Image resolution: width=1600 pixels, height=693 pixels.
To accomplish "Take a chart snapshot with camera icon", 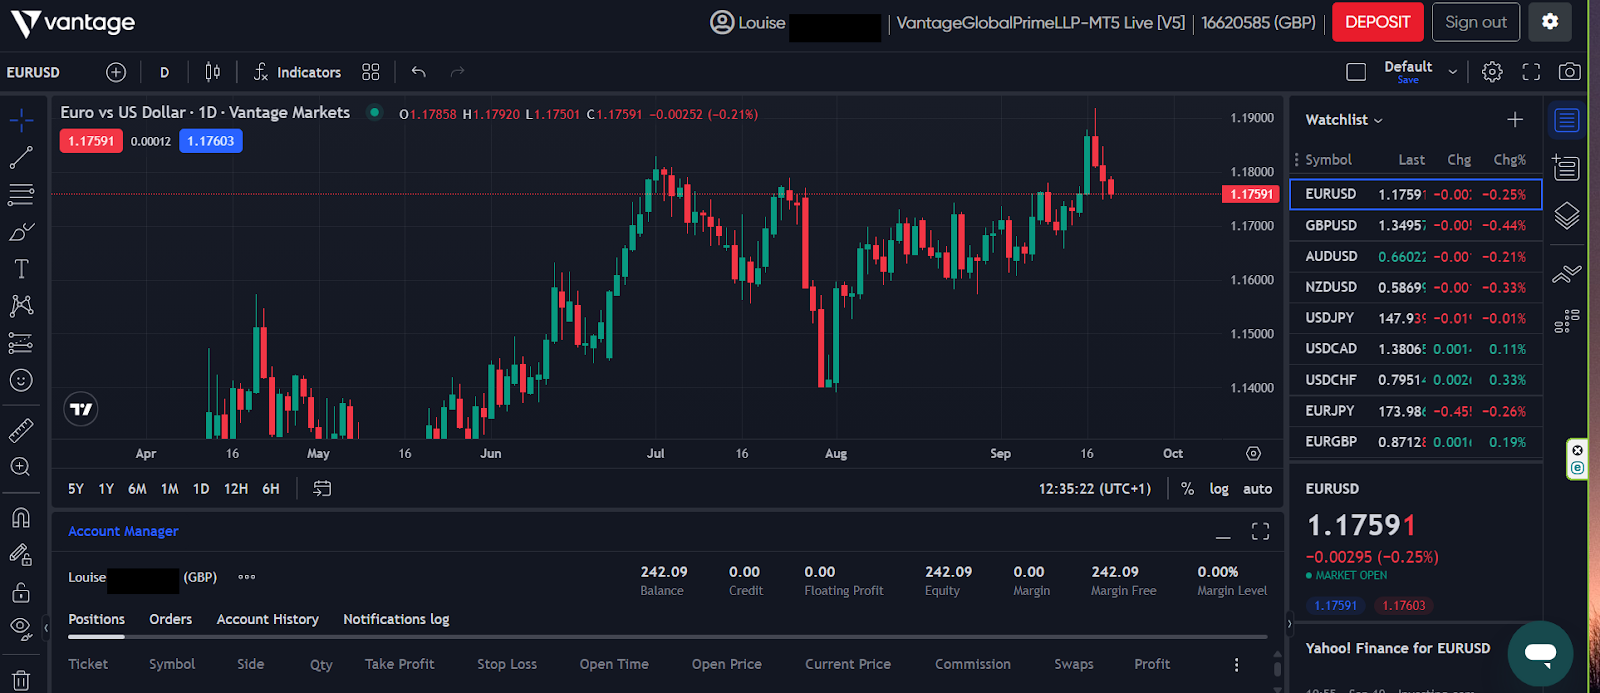I will 1570,72.
